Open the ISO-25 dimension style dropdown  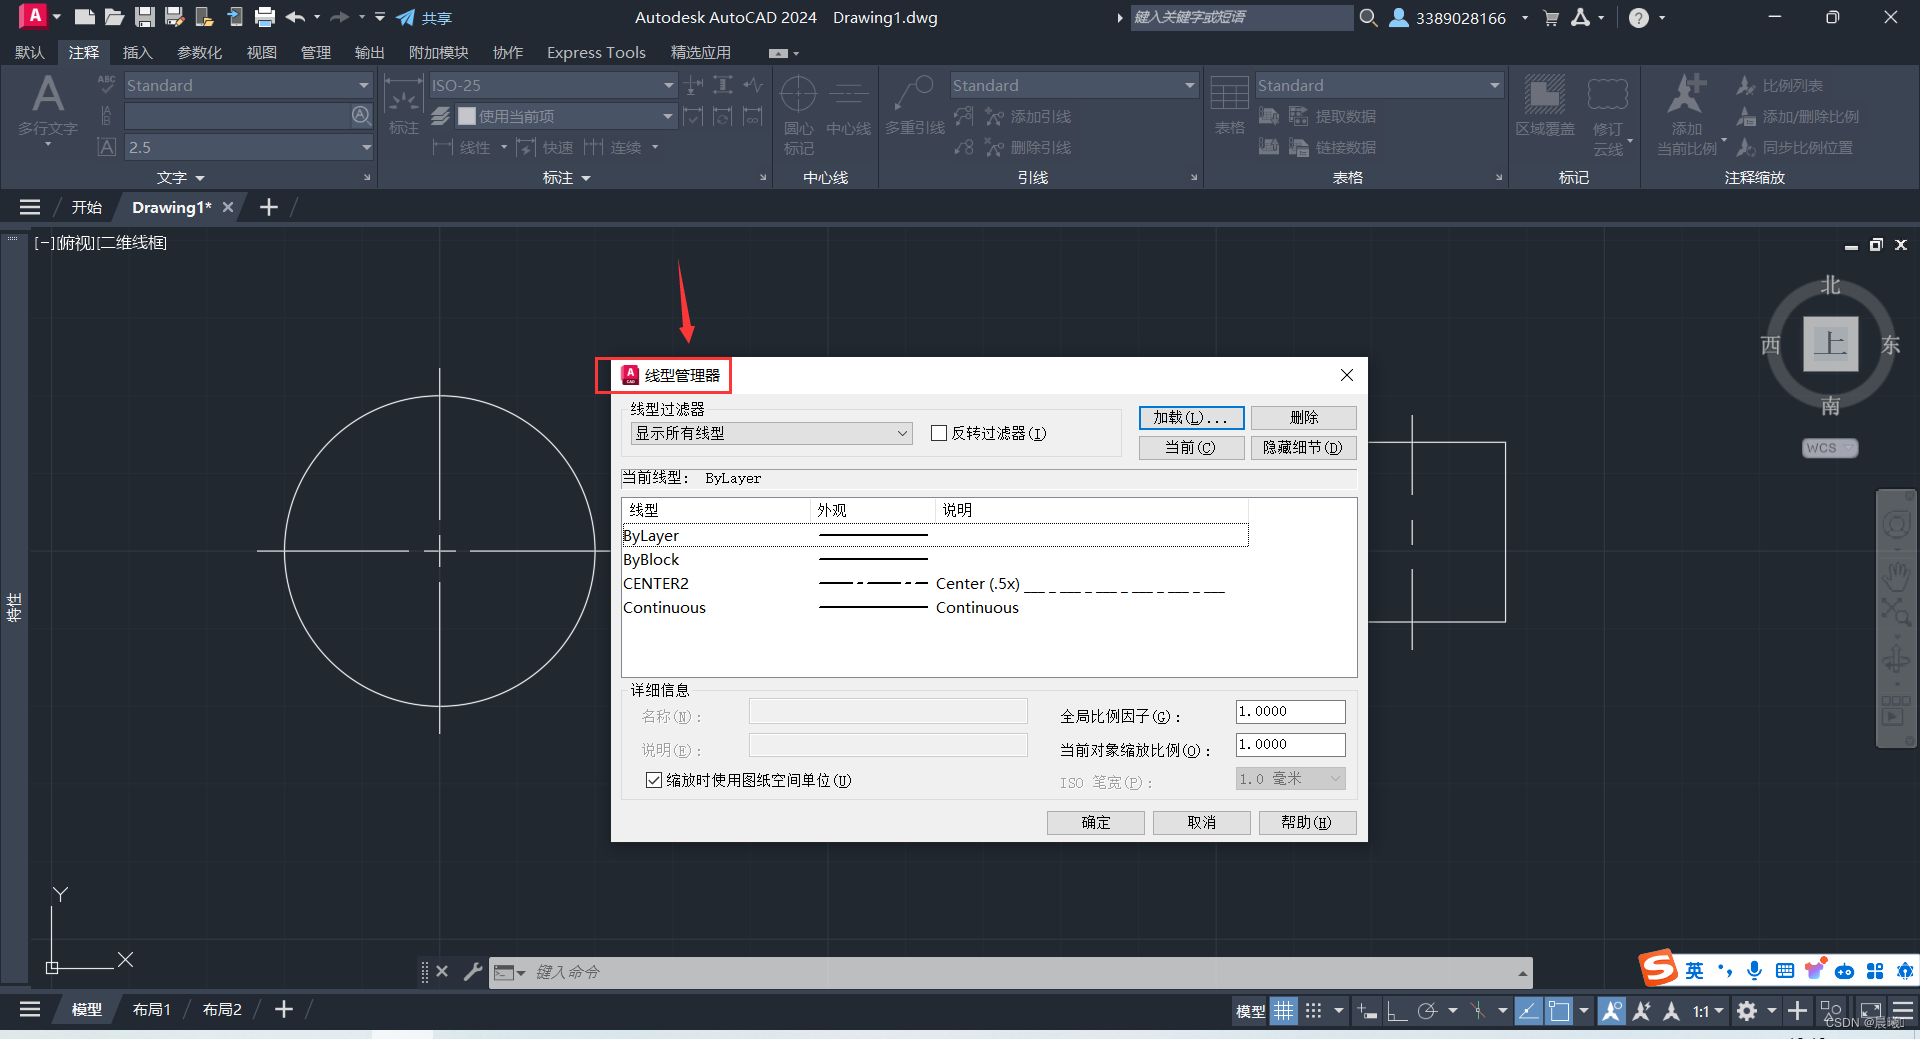667,85
